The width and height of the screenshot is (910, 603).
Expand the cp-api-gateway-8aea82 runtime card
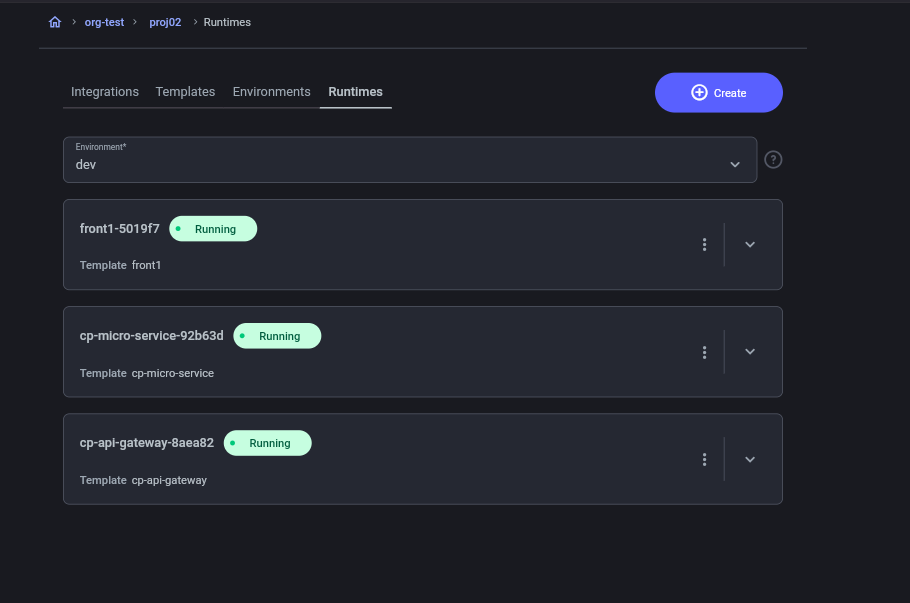click(750, 460)
